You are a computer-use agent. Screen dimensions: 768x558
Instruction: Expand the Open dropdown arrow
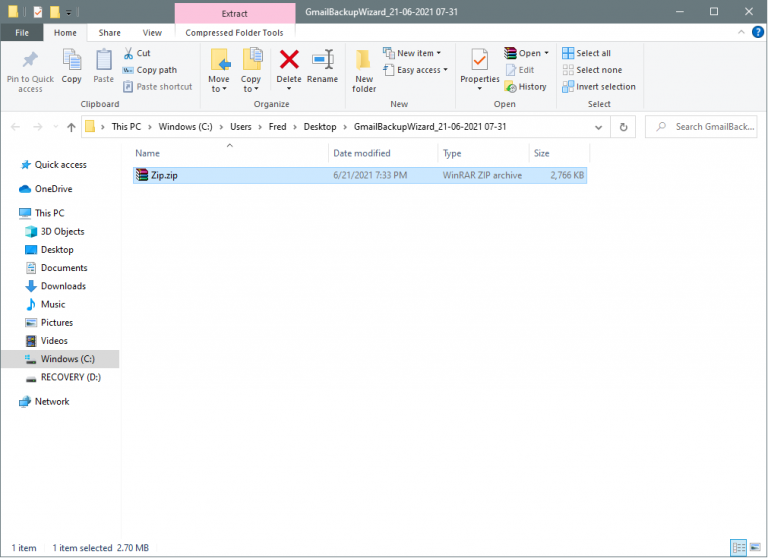(x=547, y=53)
